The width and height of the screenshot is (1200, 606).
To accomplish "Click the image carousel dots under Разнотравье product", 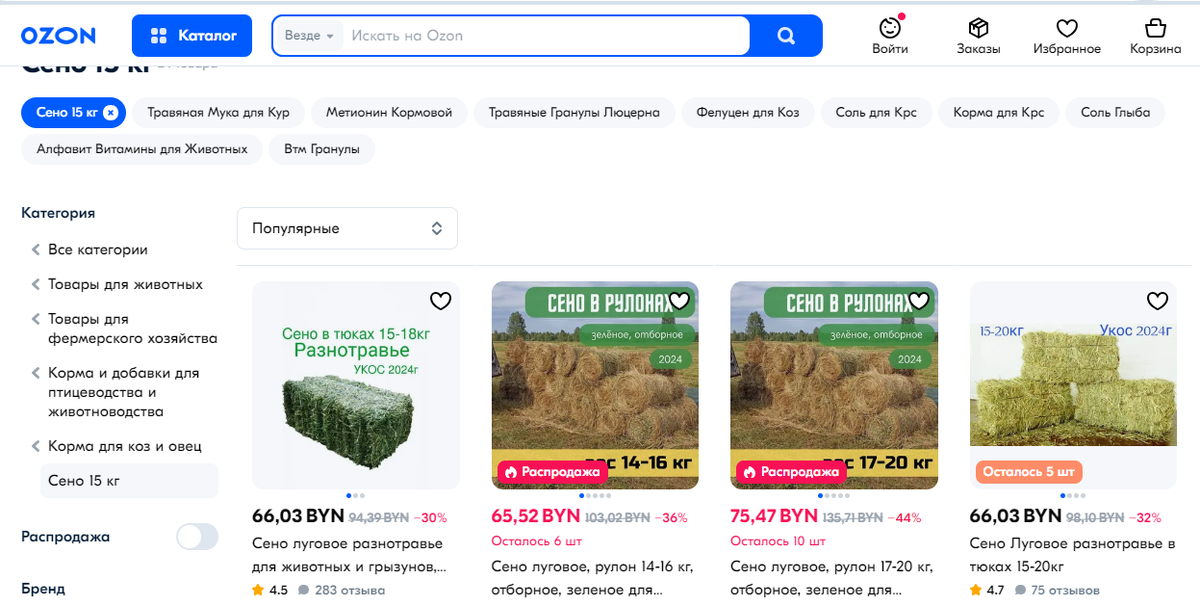I will pyautogui.click(x=354, y=495).
